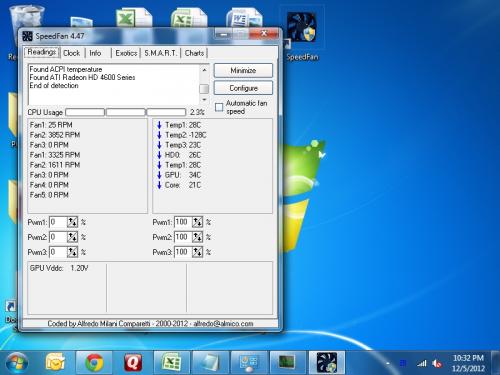Click the "Fan1: 25 RPM" reading
Screen dimensions: 500x375
point(51,125)
